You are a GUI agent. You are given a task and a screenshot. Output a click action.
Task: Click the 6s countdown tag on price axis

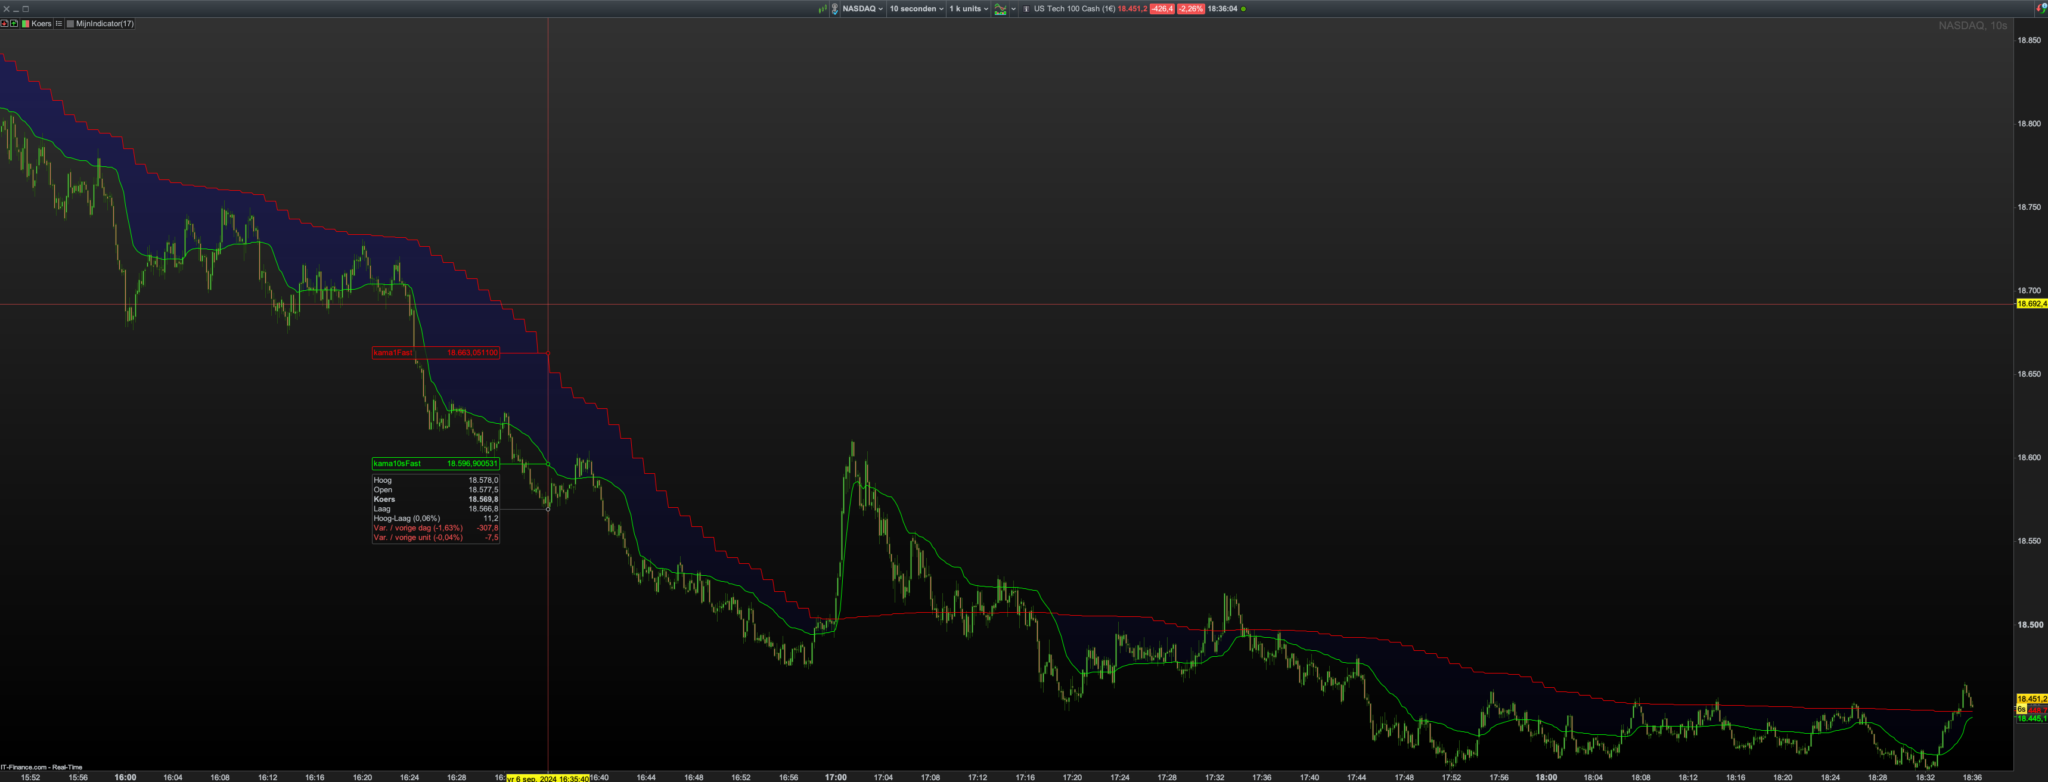click(x=2021, y=709)
